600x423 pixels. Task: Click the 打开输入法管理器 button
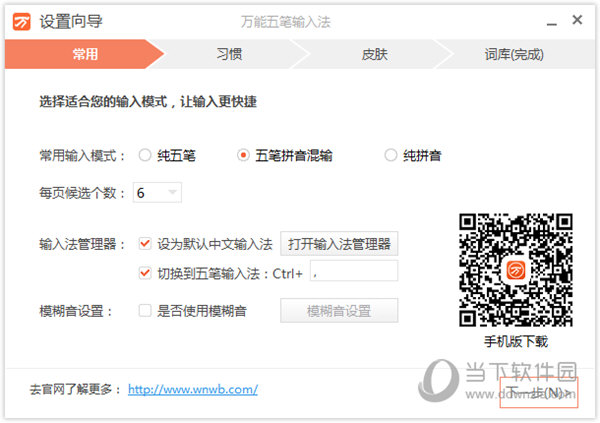(x=339, y=243)
